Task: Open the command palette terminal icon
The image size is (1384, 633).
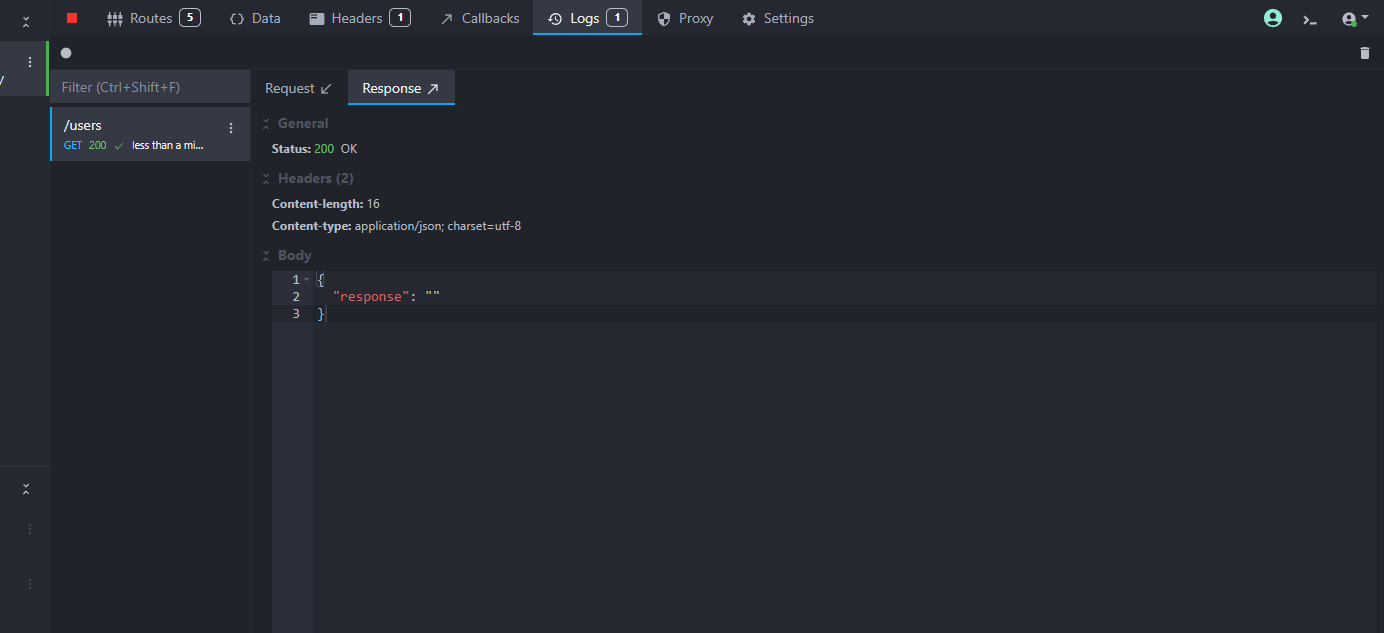Action: [x=1309, y=18]
